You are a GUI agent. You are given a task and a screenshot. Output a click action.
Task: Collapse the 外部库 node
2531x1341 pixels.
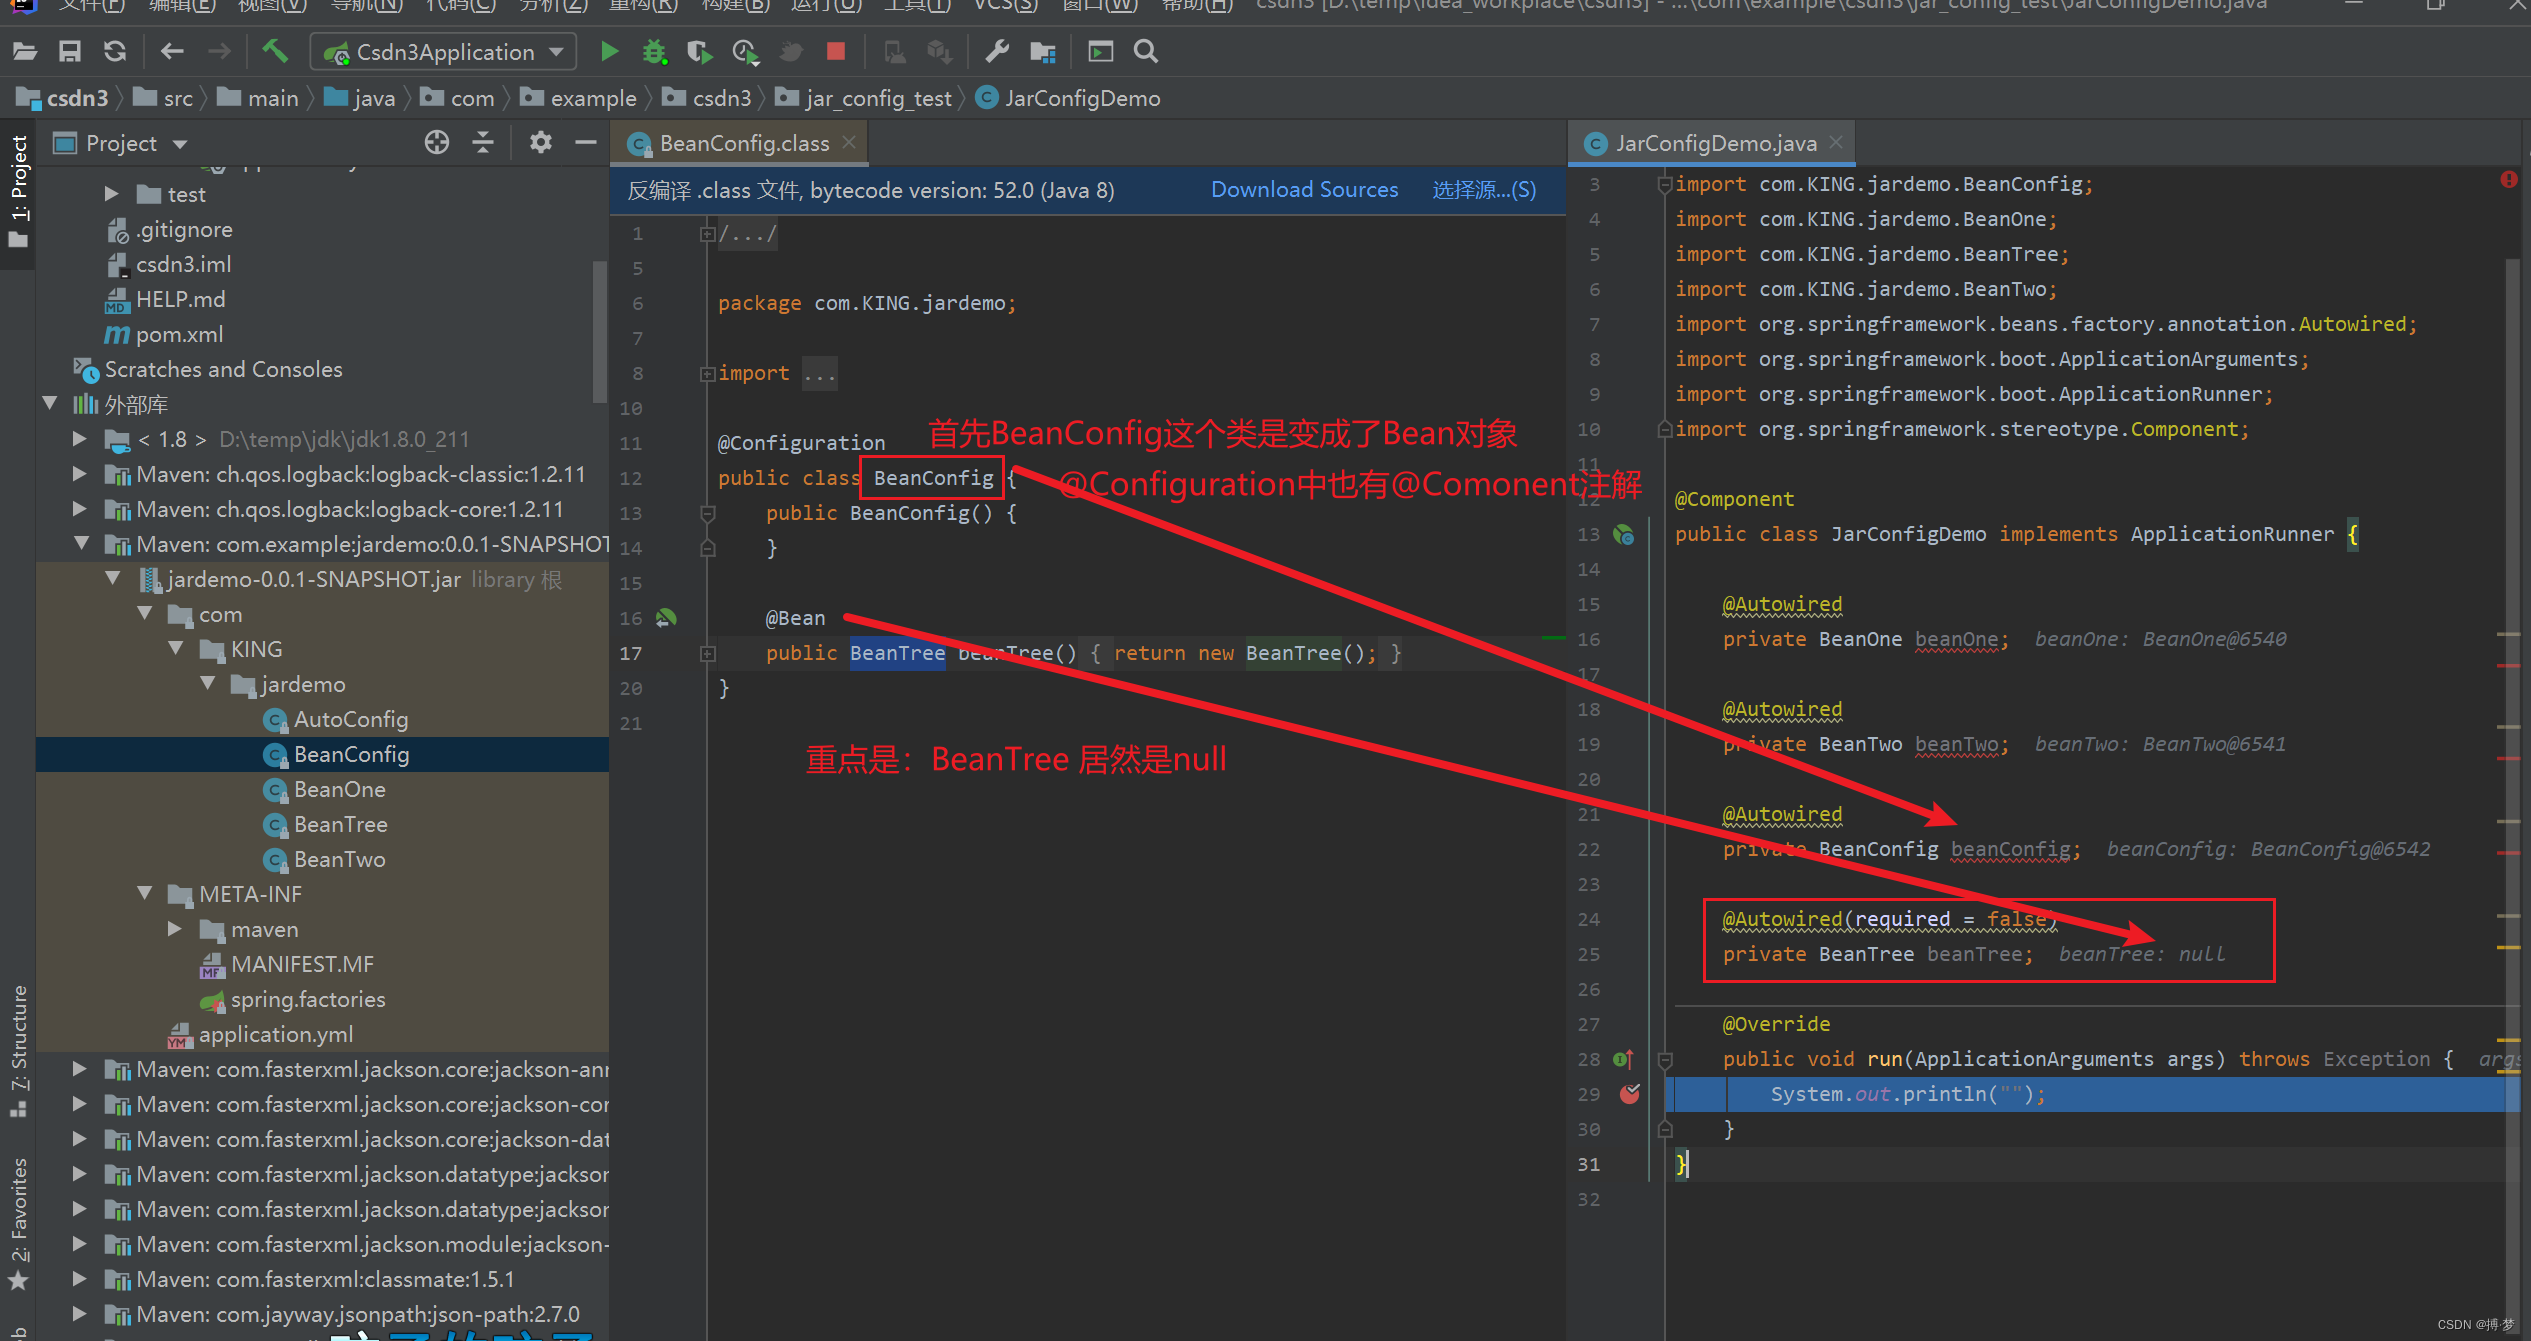point(50,404)
